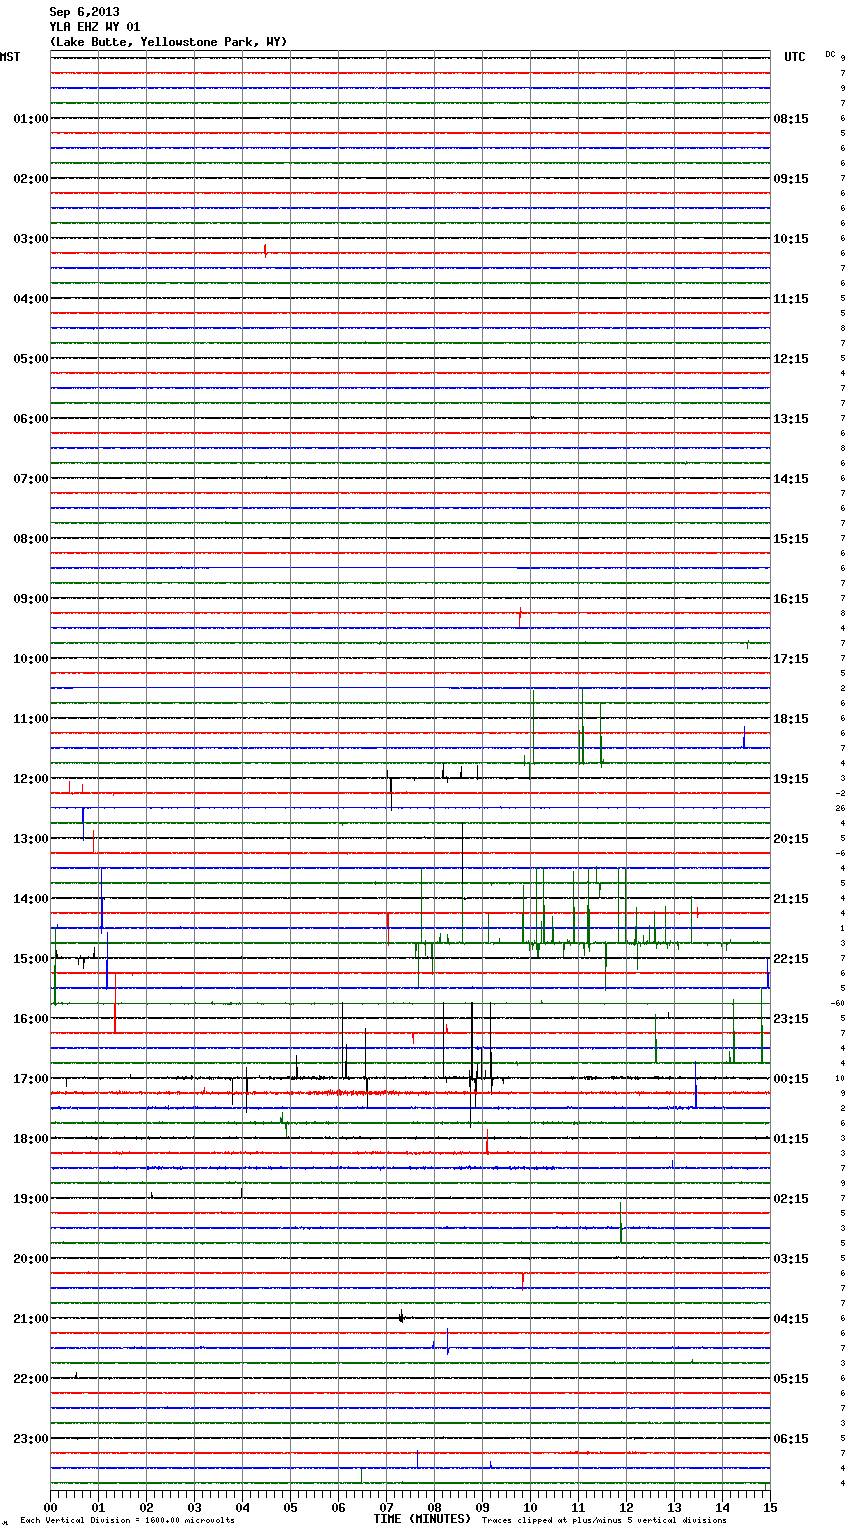850x1534 pixels.
Task: Select the 19:00 MST time label
Action: tap(31, 1199)
